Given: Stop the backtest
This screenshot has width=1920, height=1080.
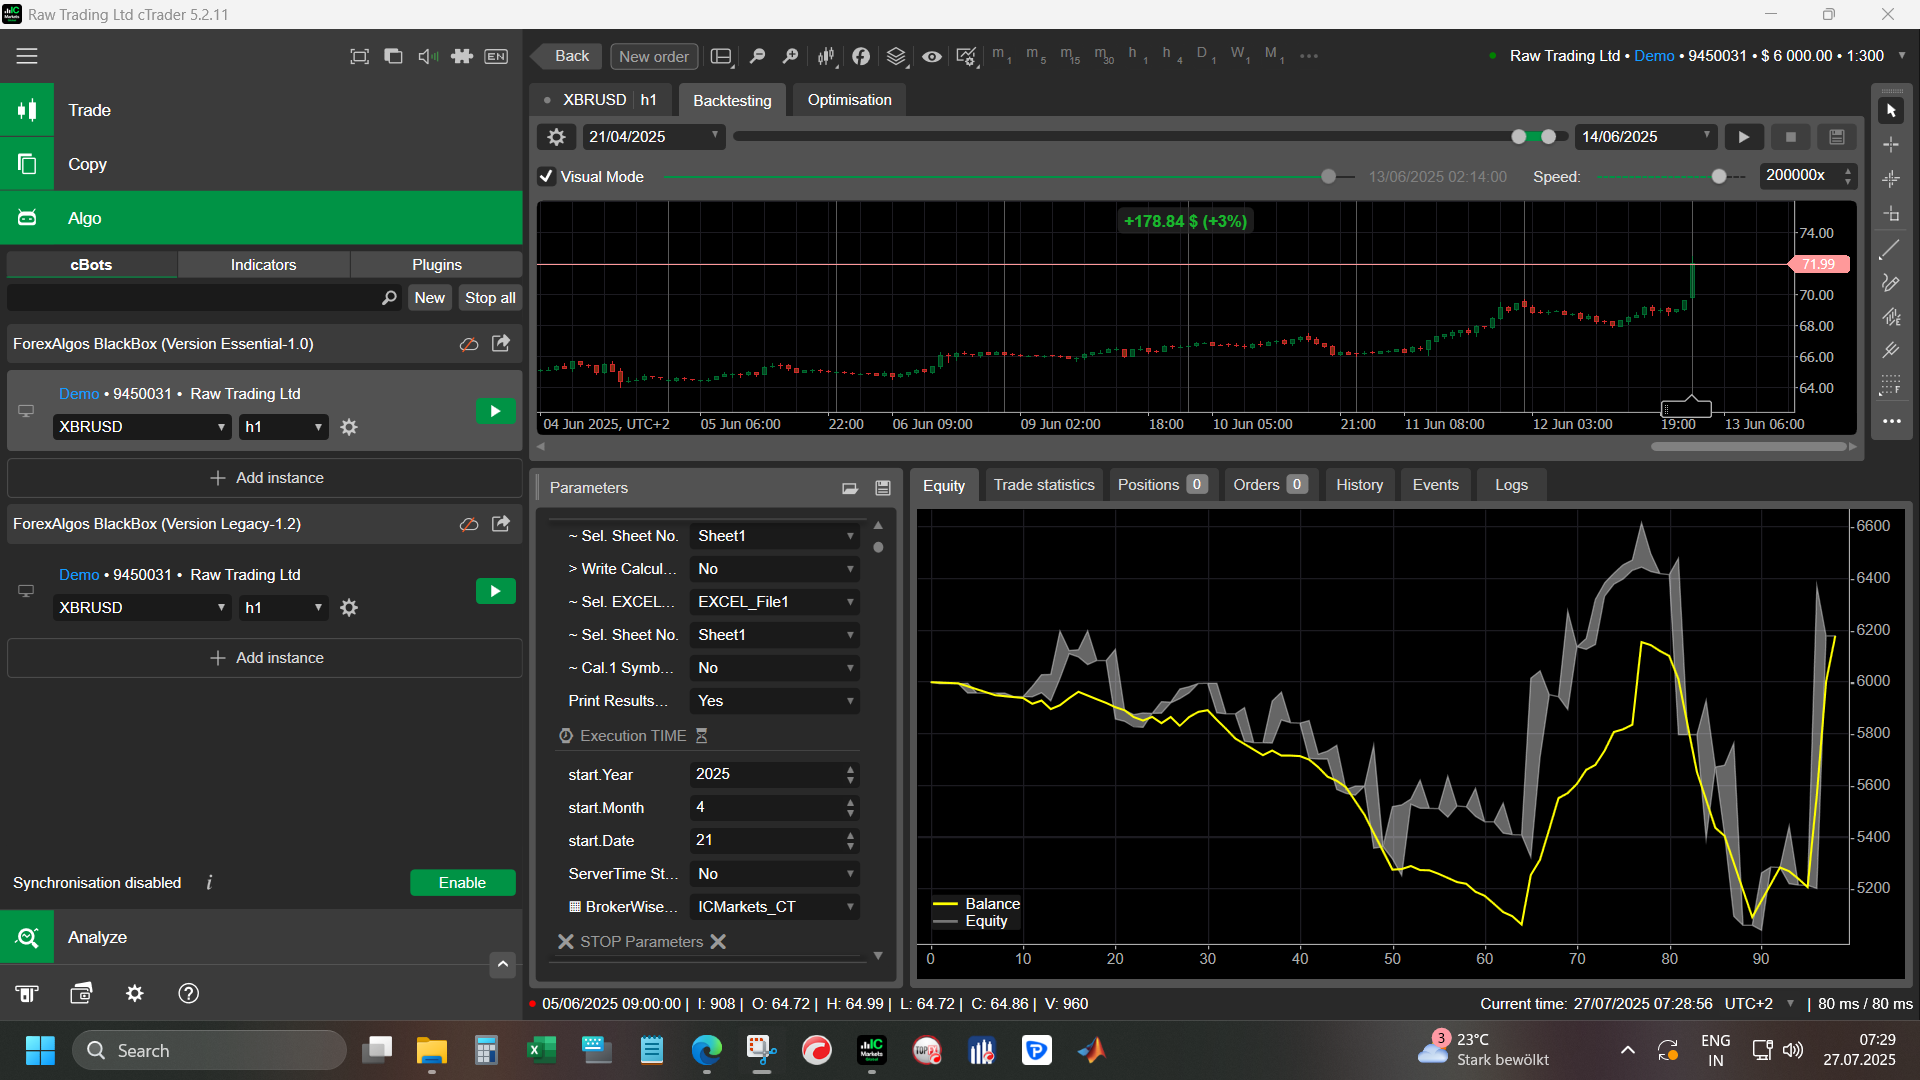Looking at the screenshot, I should [1791, 137].
